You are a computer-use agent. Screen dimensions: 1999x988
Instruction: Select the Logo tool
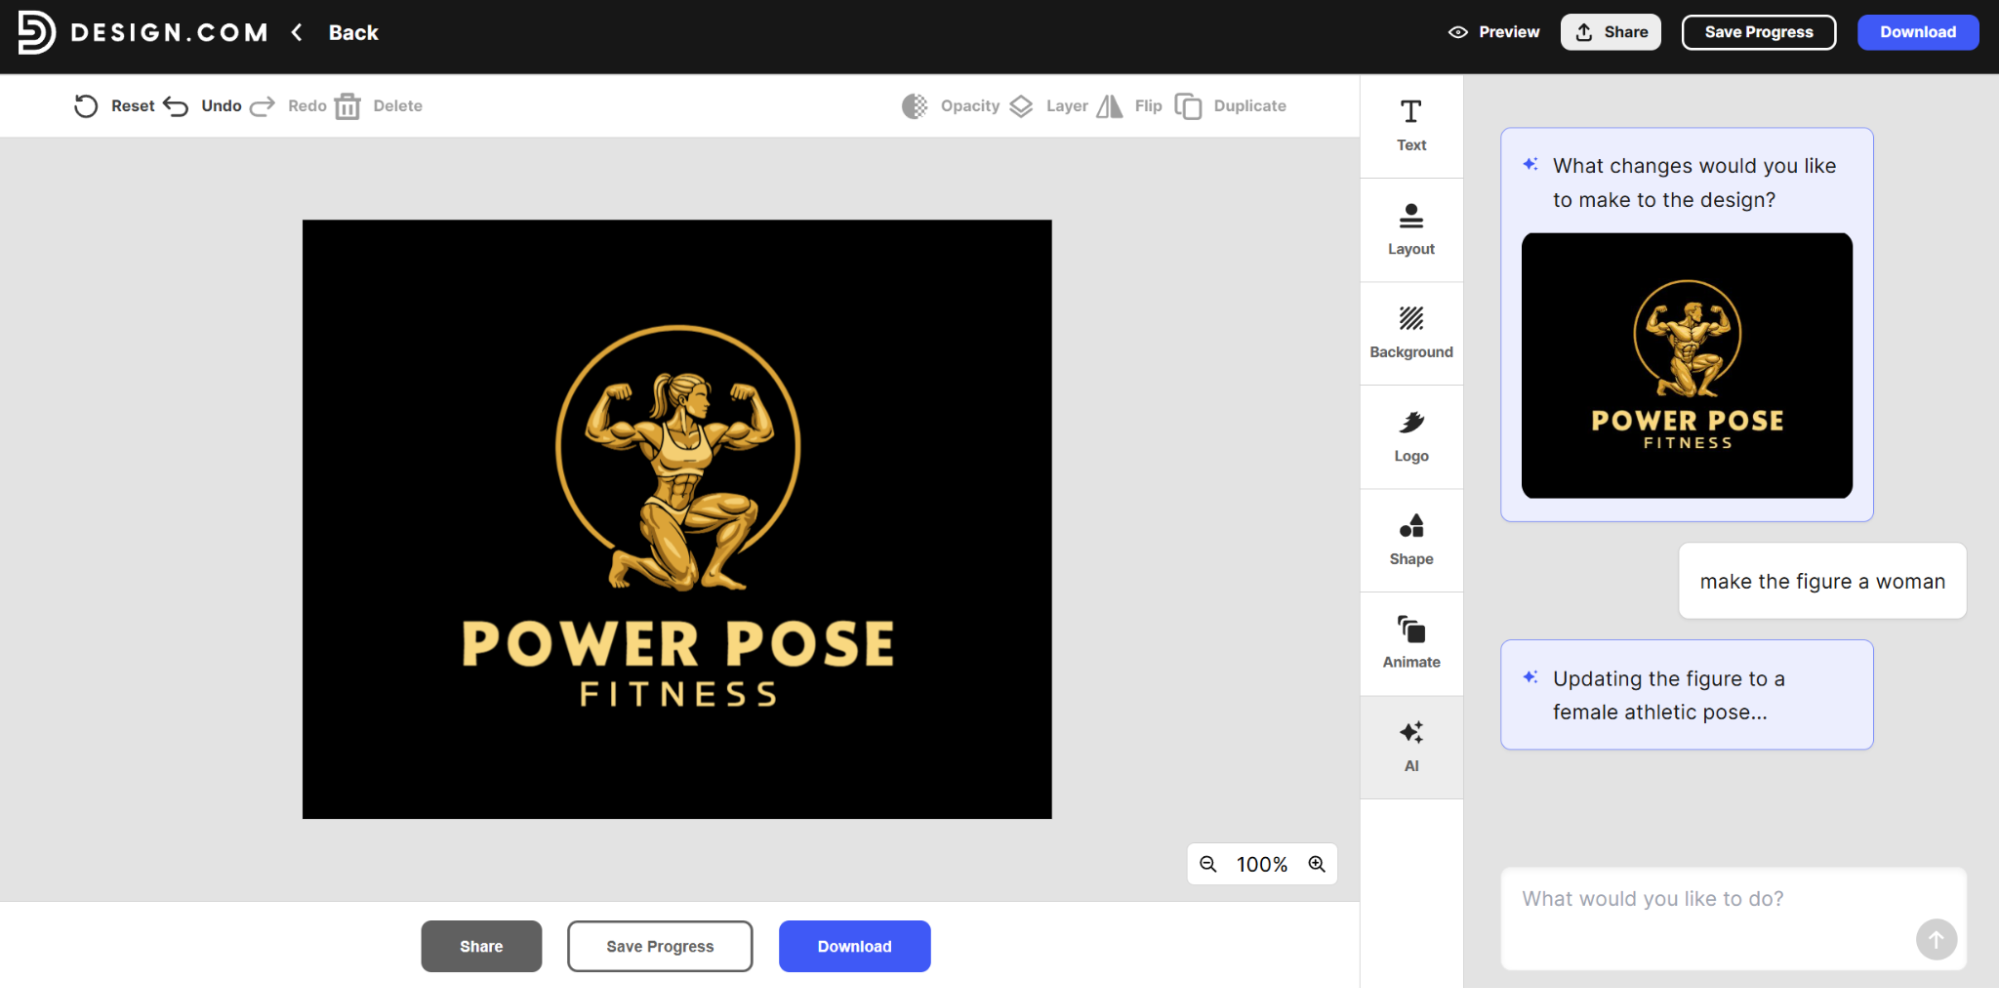point(1411,436)
